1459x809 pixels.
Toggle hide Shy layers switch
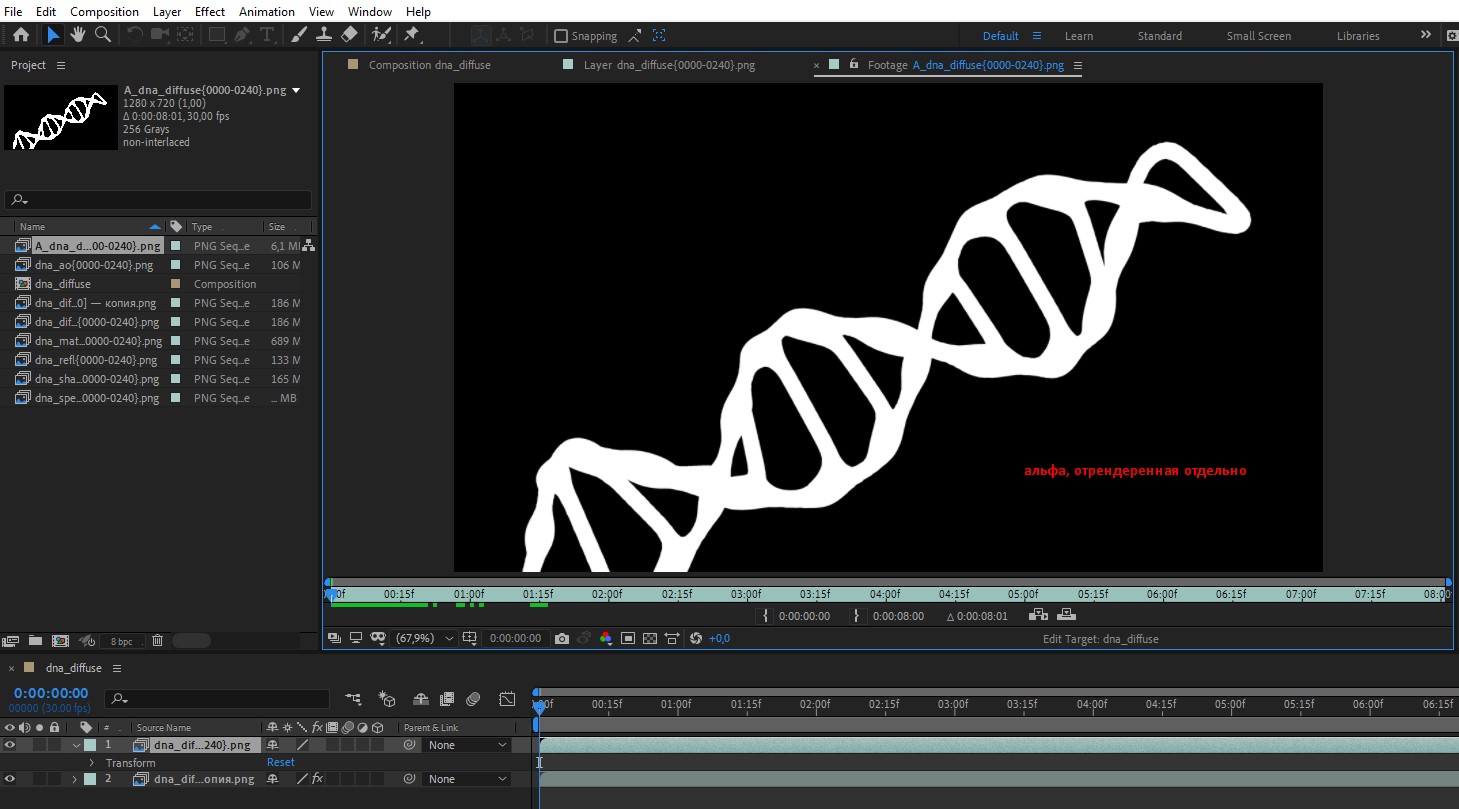420,699
